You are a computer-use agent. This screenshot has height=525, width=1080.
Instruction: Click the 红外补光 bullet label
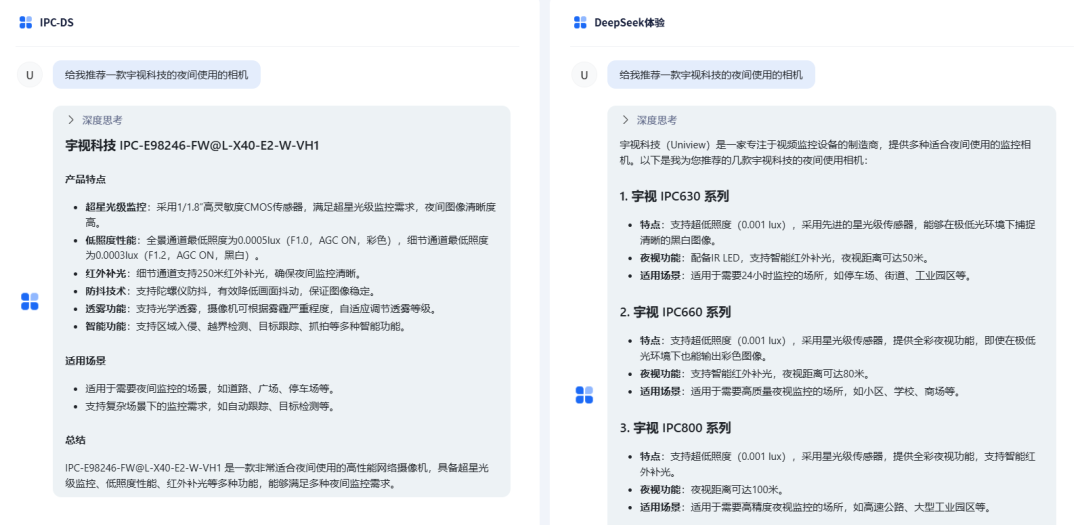pos(105,273)
